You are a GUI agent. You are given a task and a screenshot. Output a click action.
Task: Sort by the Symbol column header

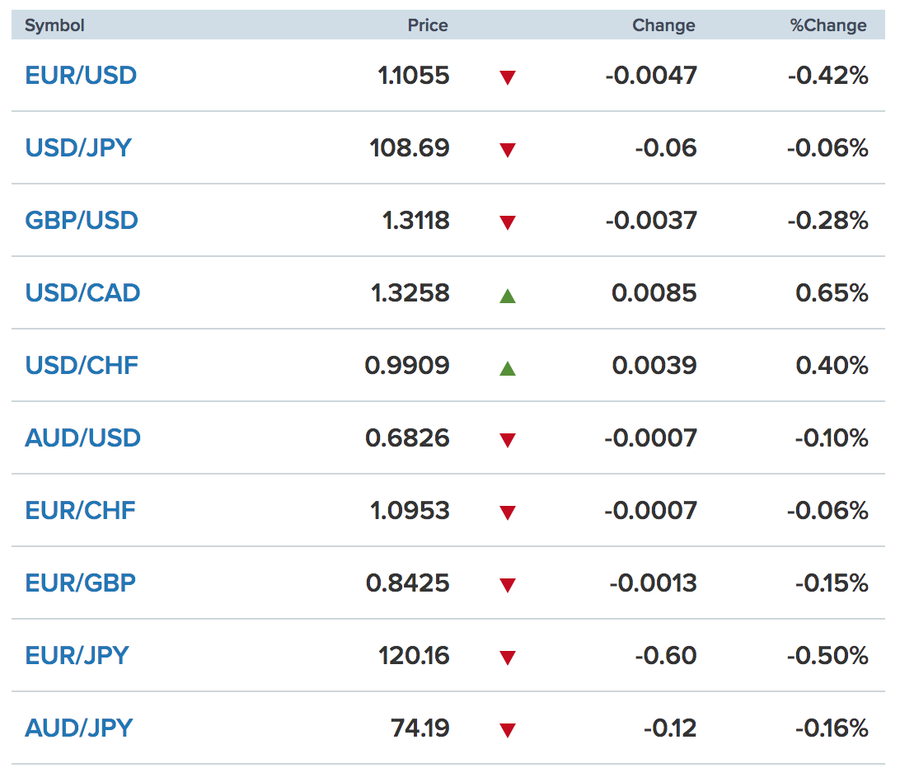[54, 25]
